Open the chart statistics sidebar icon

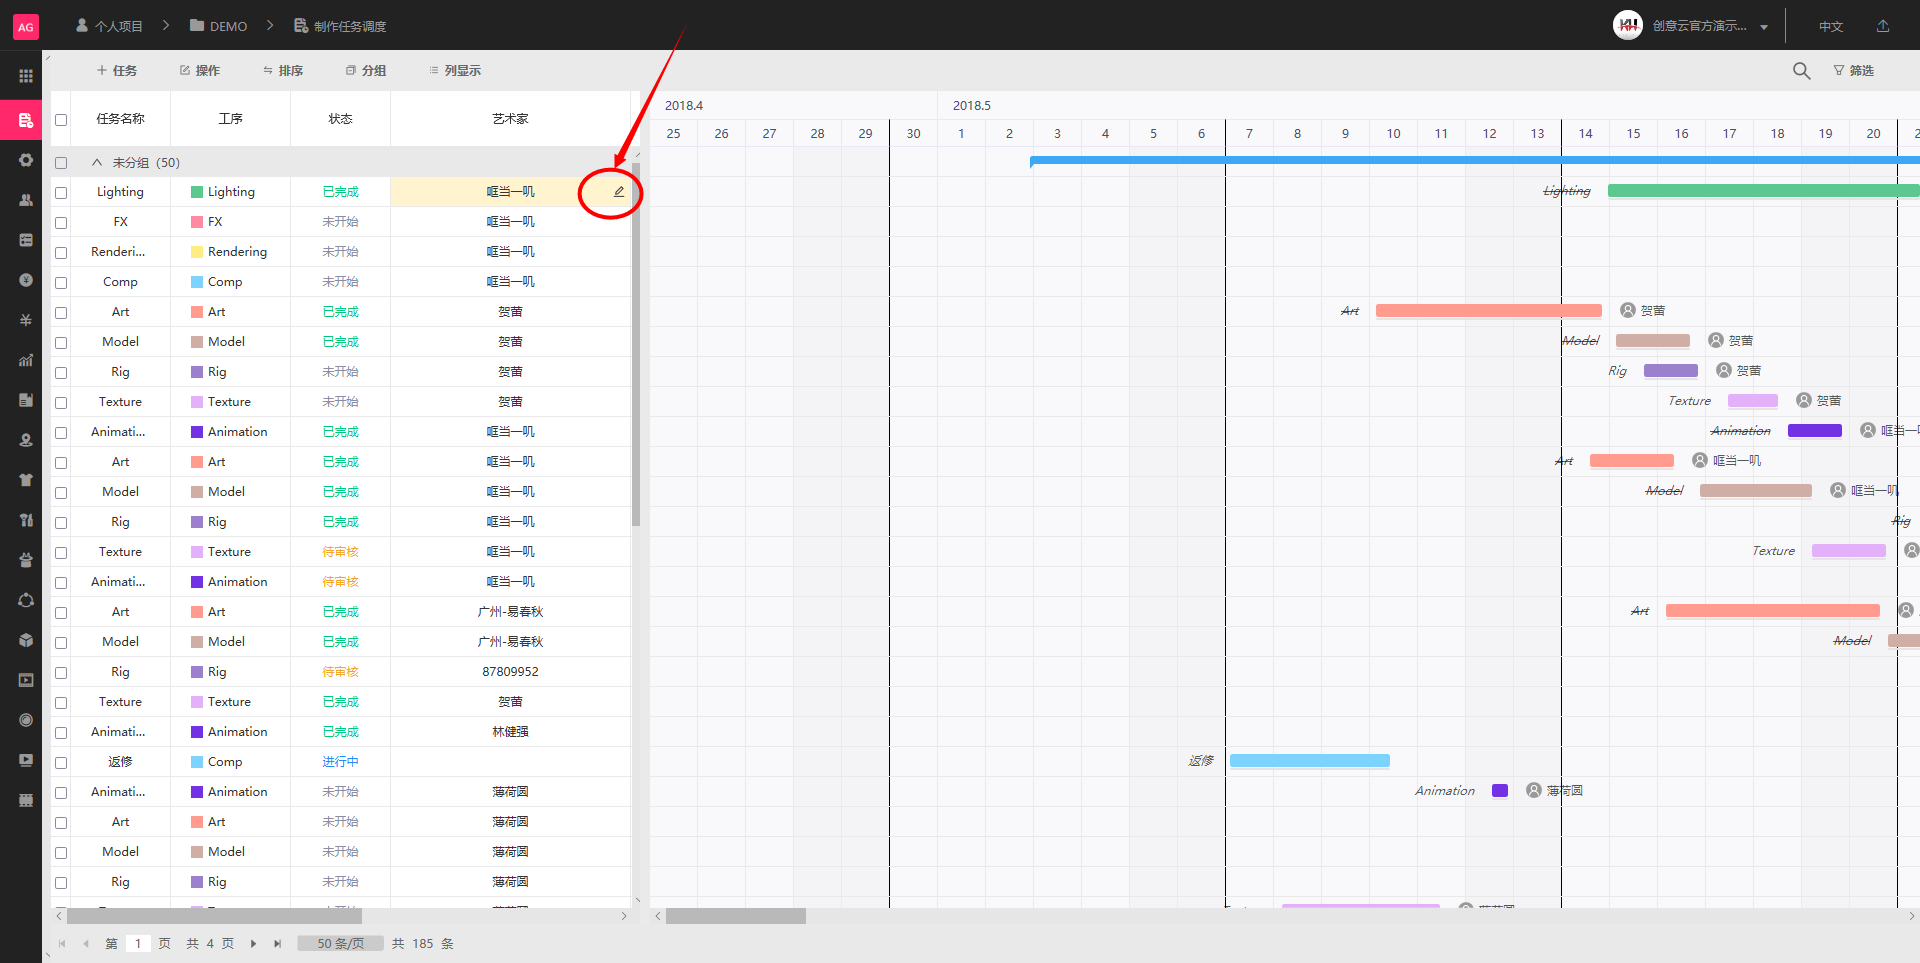click(x=26, y=360)
